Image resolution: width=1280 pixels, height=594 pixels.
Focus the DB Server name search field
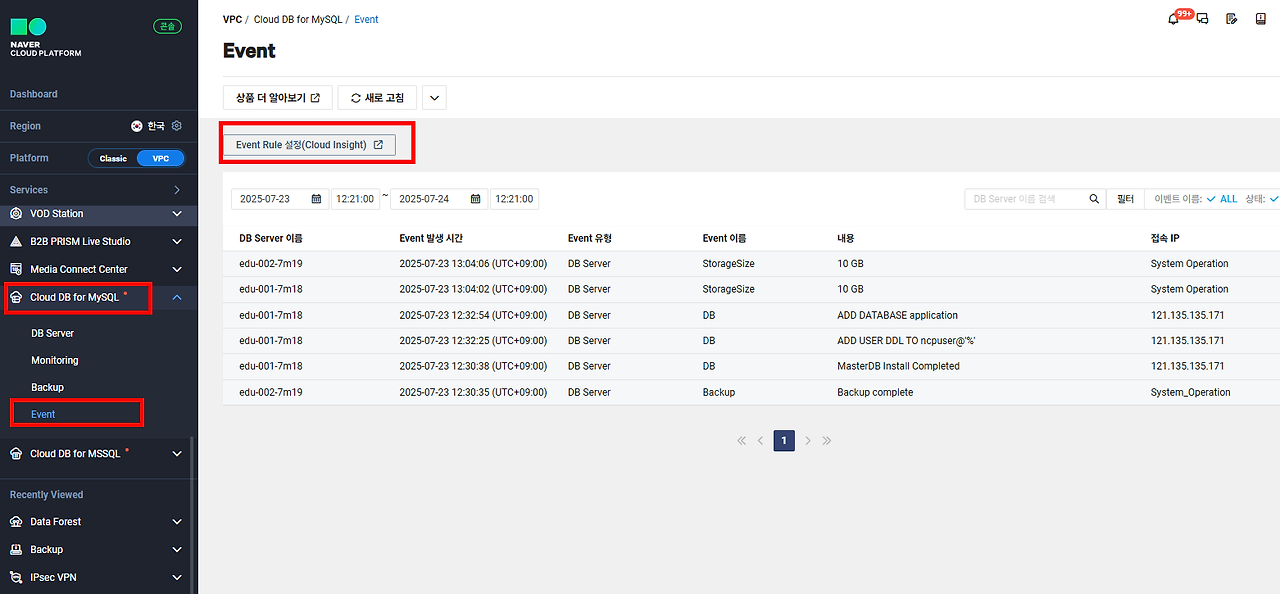pyautogui.click(x=1026, y=199)
